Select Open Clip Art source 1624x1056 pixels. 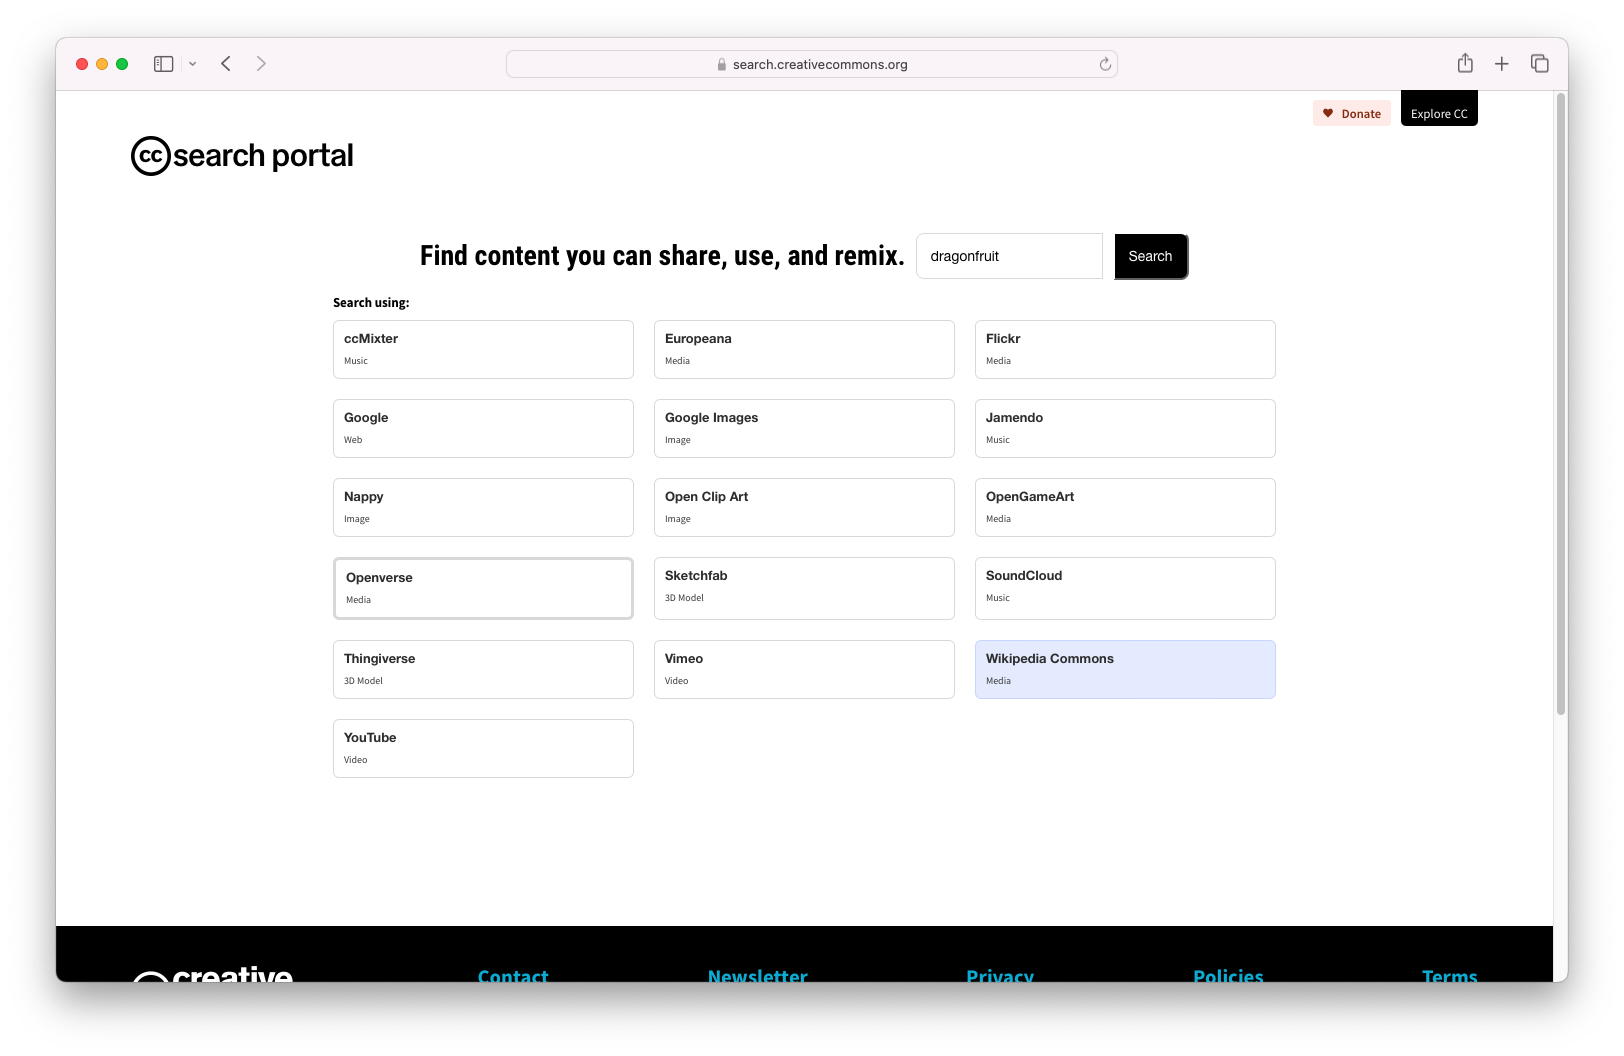click(x=804, y=507)
